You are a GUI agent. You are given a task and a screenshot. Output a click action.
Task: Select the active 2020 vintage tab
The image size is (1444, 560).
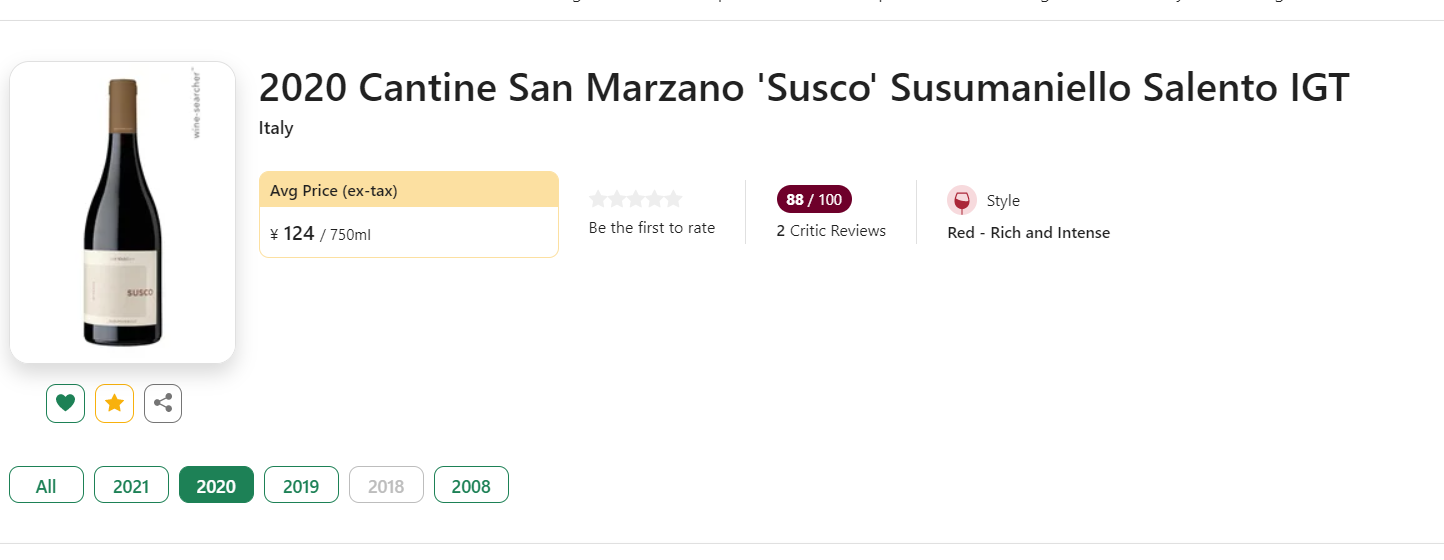coord(216,485)
